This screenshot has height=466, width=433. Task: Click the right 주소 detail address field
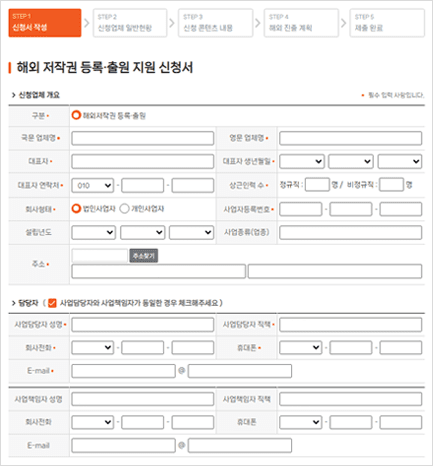point(335,271)
